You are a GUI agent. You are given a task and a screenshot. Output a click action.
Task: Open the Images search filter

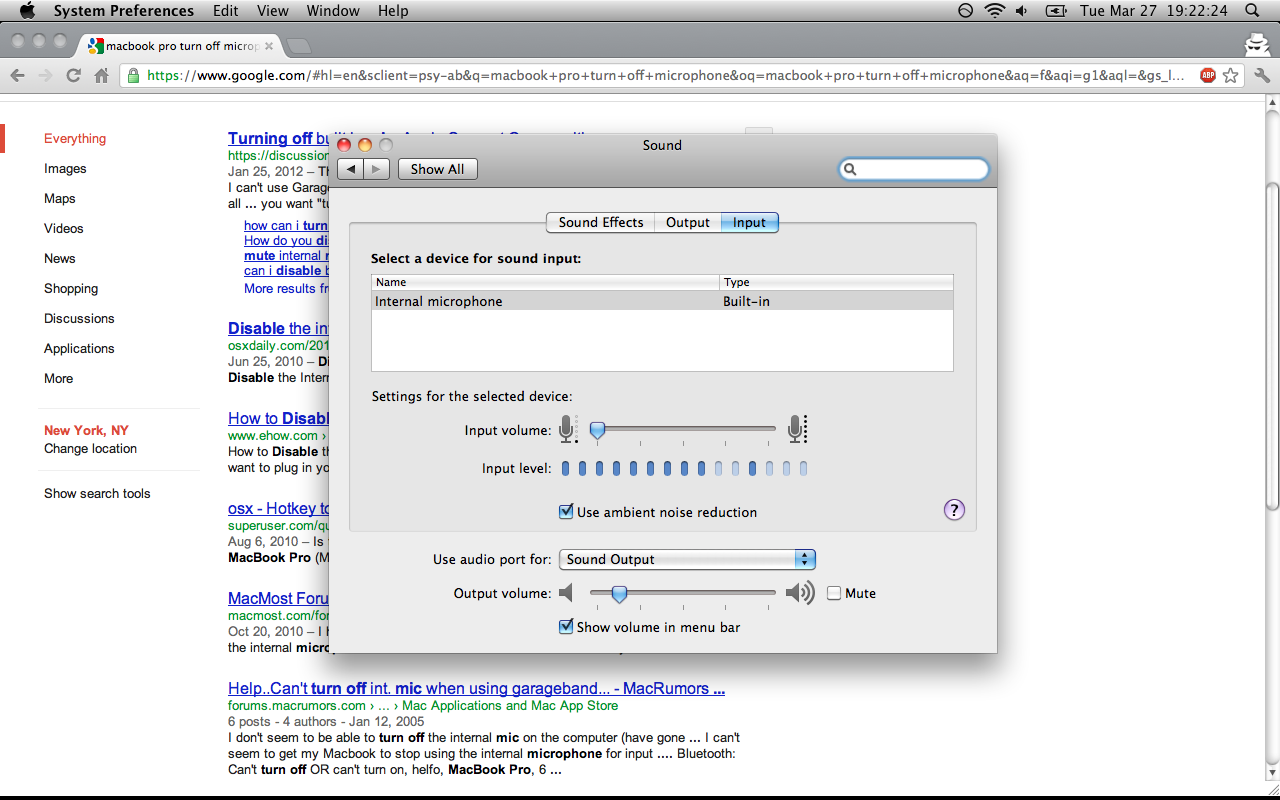click(65, 168)
